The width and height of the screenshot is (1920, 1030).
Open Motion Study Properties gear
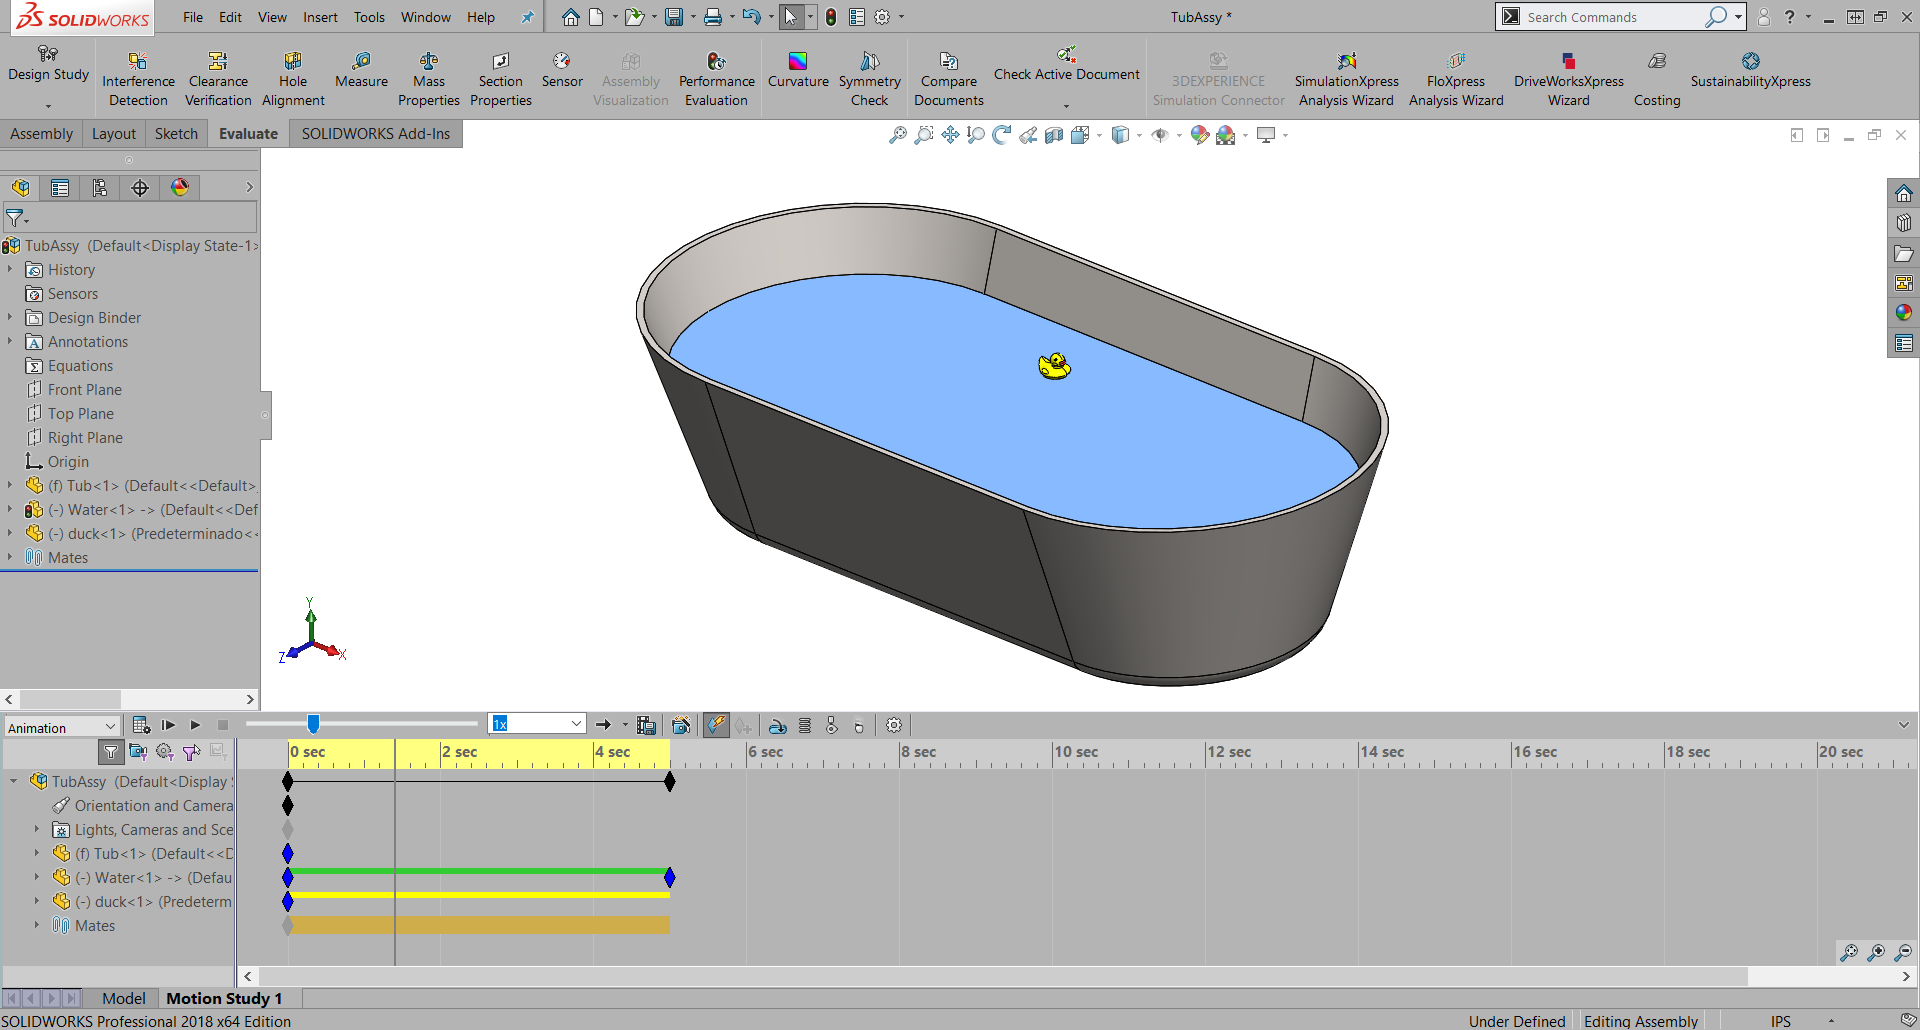pyautogui.click(x=894, y=725)
